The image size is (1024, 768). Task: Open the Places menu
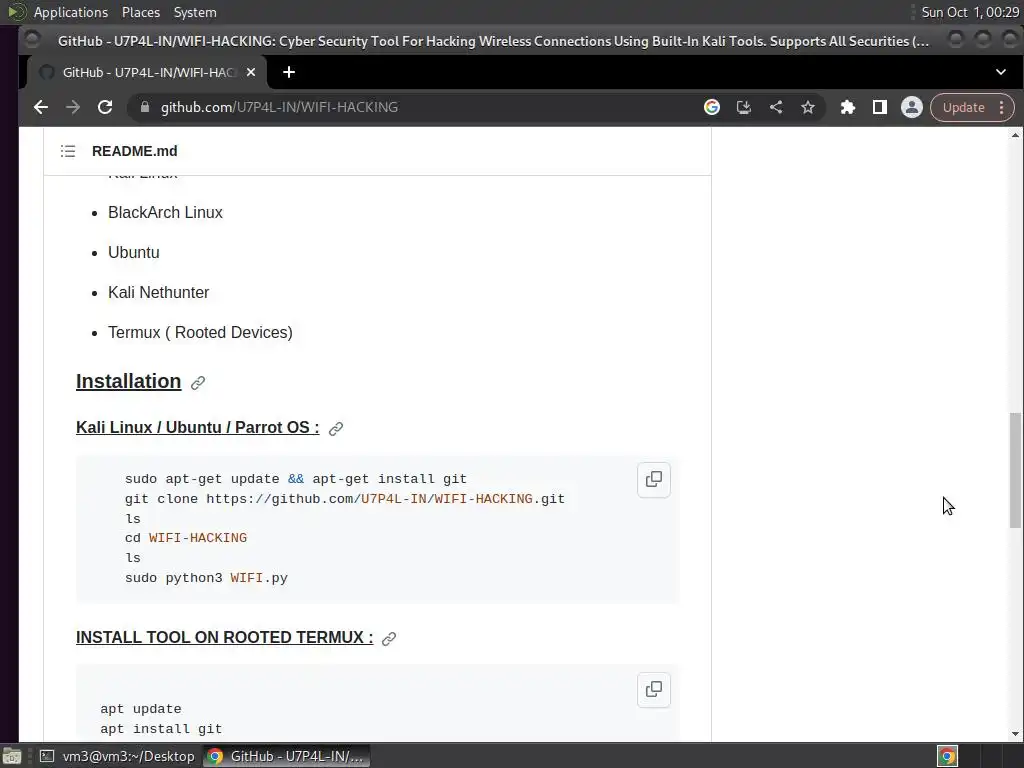coord(140,12)
